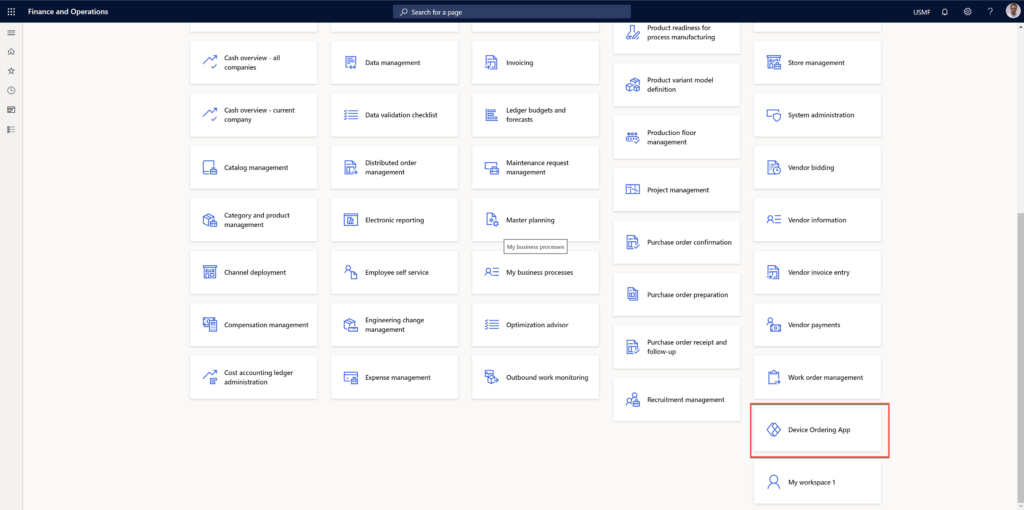
Task: Click the Data validation checklist tile icon
Action: point(351,115)
